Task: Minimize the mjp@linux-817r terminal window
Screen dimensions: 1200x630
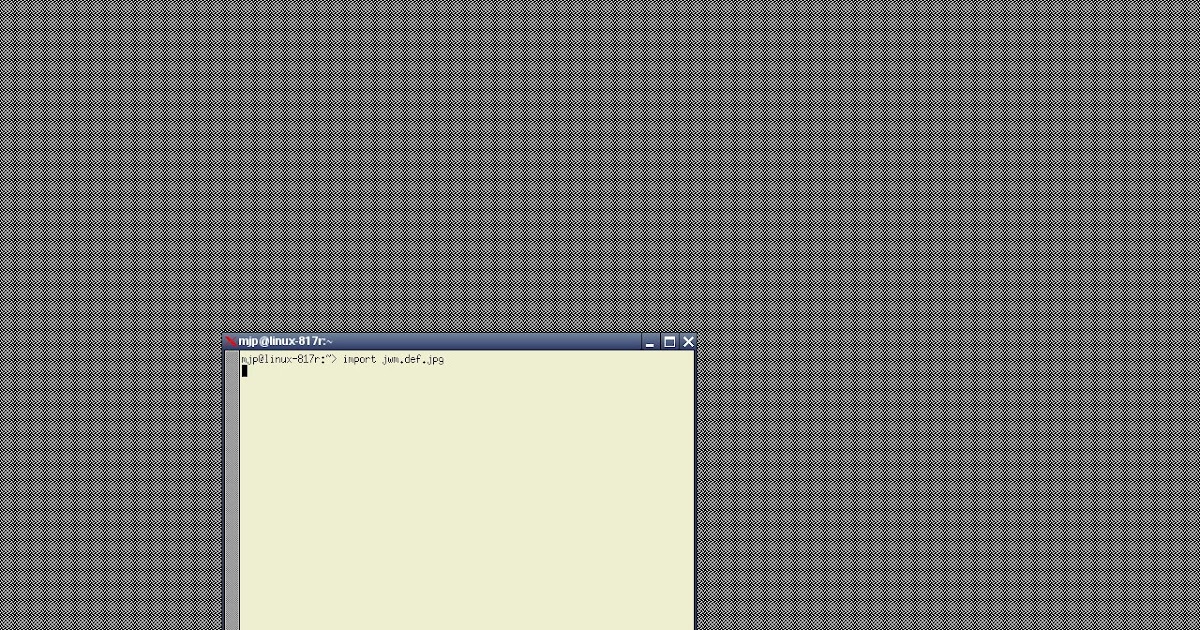Action: tap(650, 341)
